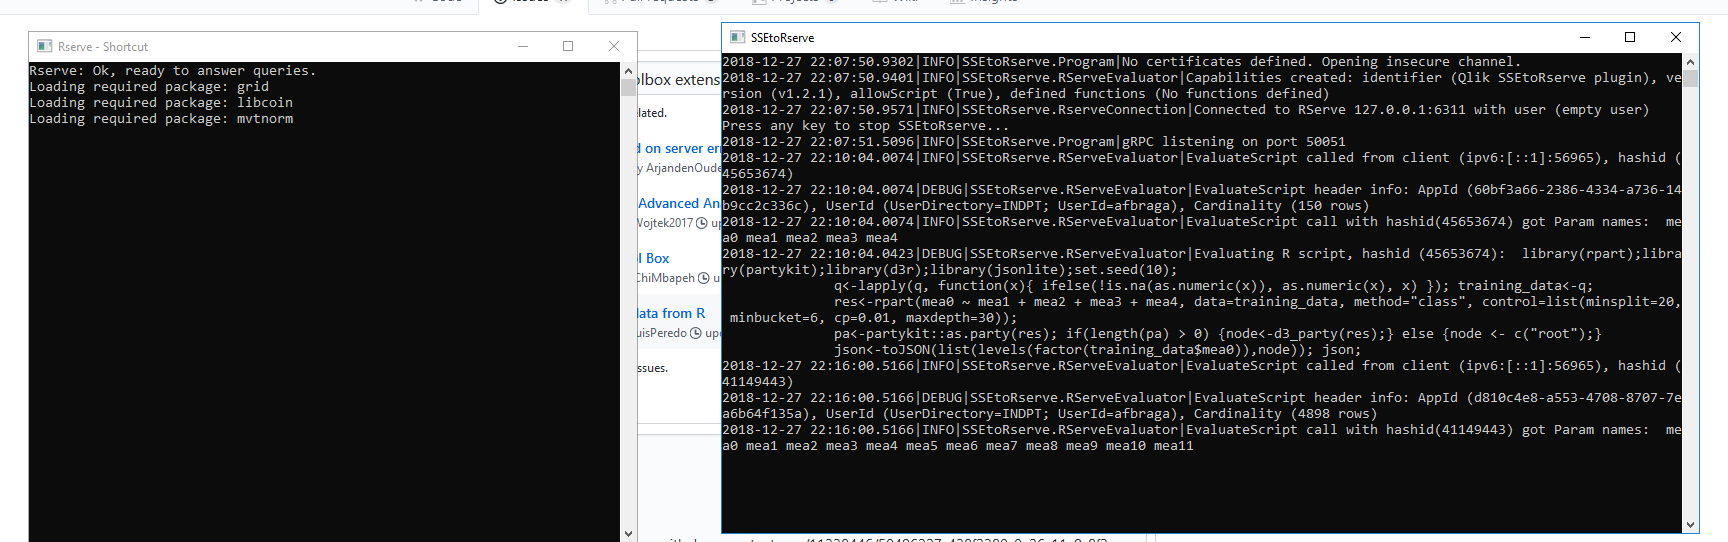The image size is (1728, 542).
Task: Click 'res<-rpart(mea0 ~ mea1' script line
Action: (1257, 302)
